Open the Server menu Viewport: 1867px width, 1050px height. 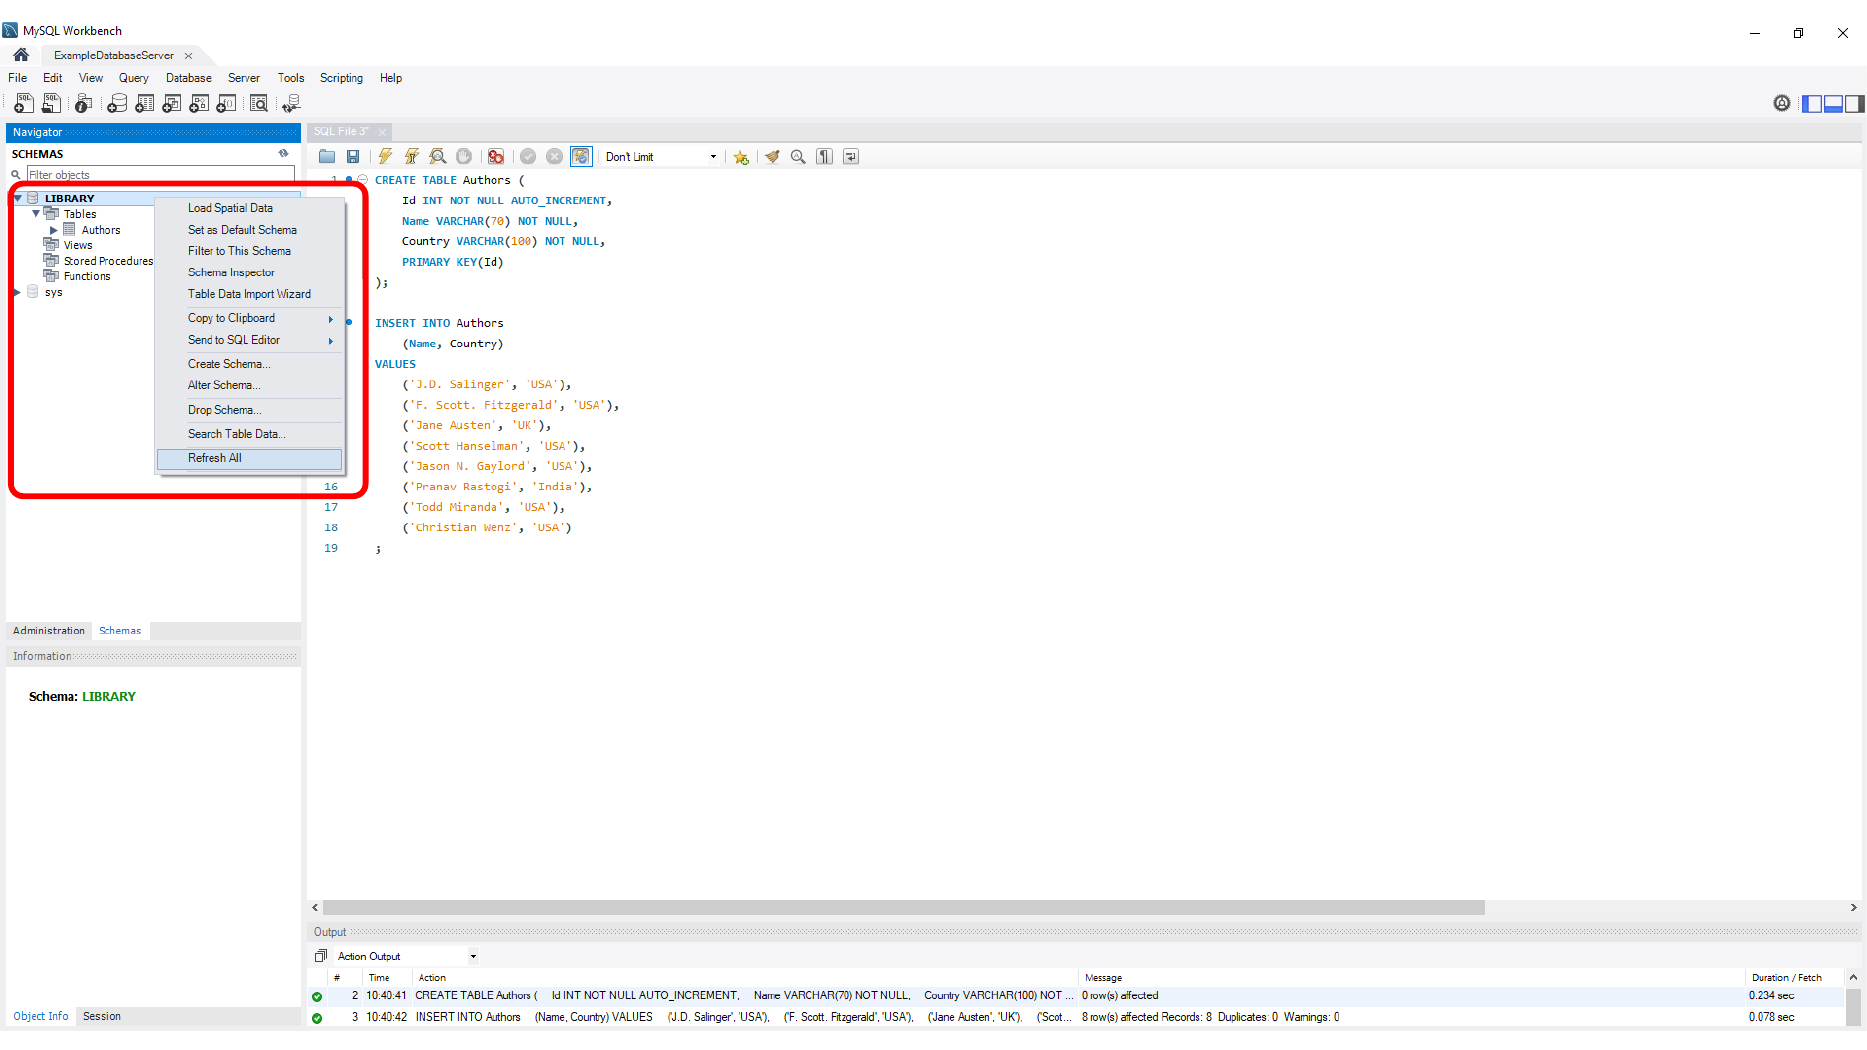[244, 78]
